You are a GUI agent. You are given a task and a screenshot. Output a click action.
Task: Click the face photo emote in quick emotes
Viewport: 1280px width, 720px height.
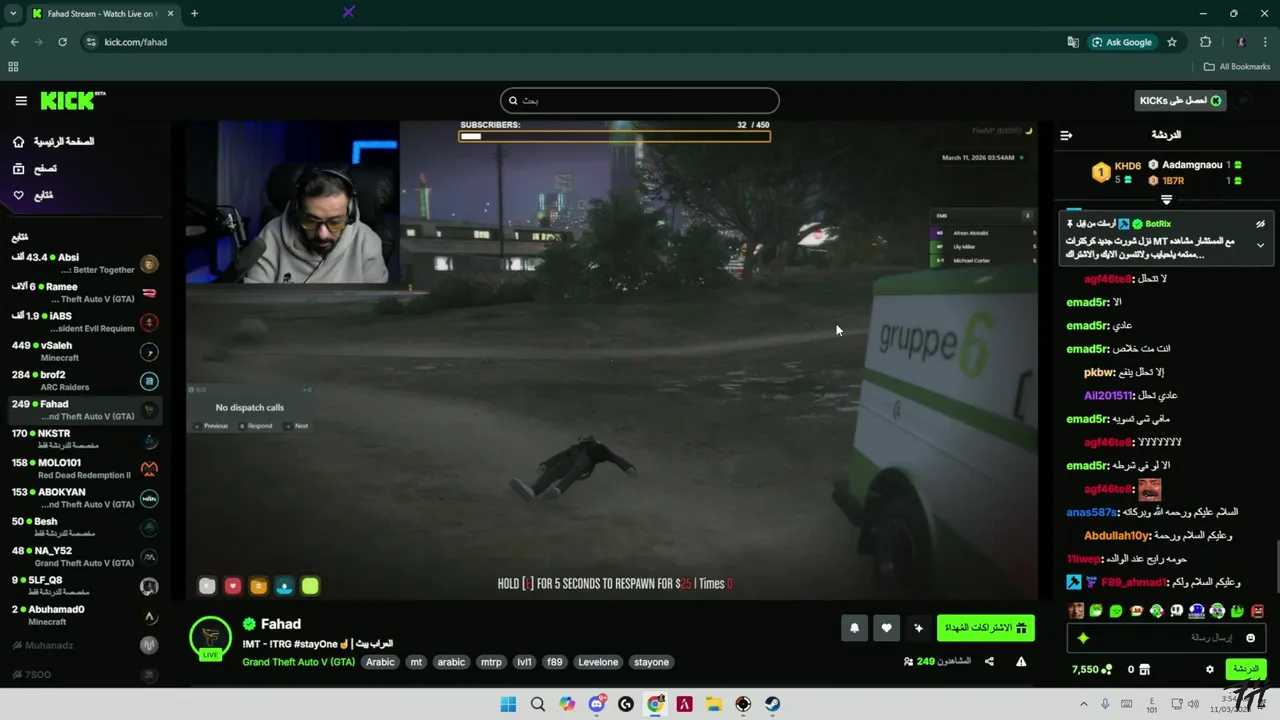pyautogui.click(x=1076, y=611)
